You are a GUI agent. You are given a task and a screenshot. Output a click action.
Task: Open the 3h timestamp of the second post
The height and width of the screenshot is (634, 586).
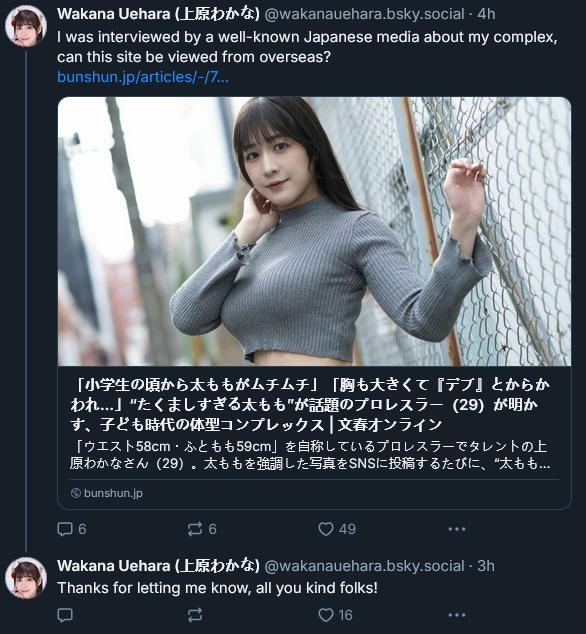(x=486, y=566)
